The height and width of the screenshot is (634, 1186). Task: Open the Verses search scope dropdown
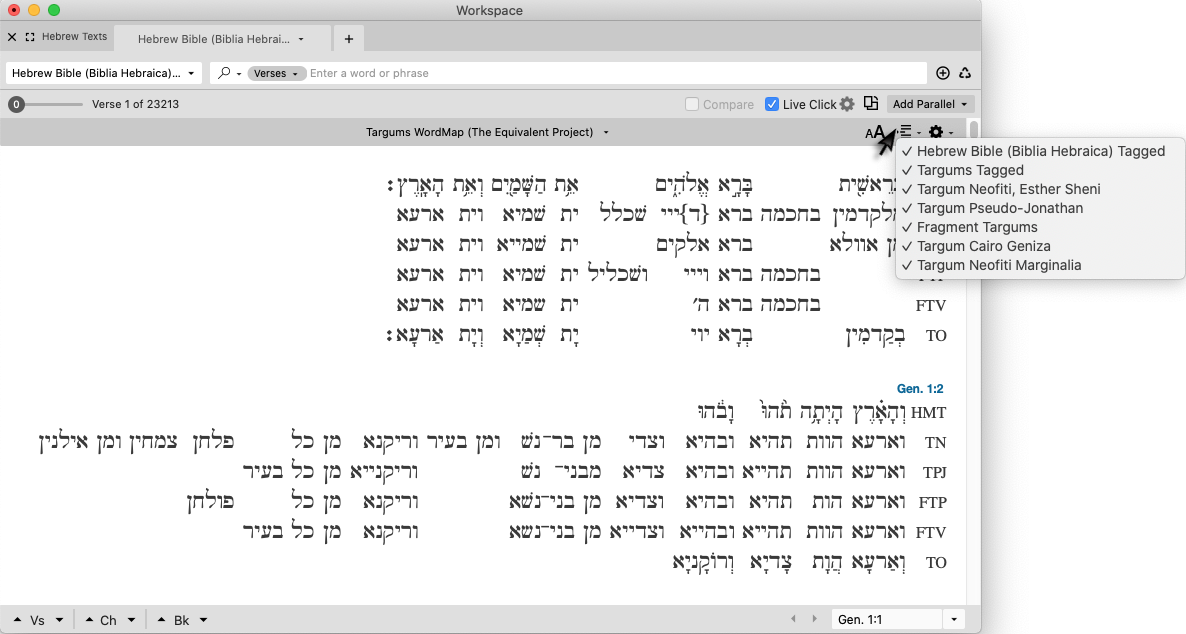click(275, 73)
